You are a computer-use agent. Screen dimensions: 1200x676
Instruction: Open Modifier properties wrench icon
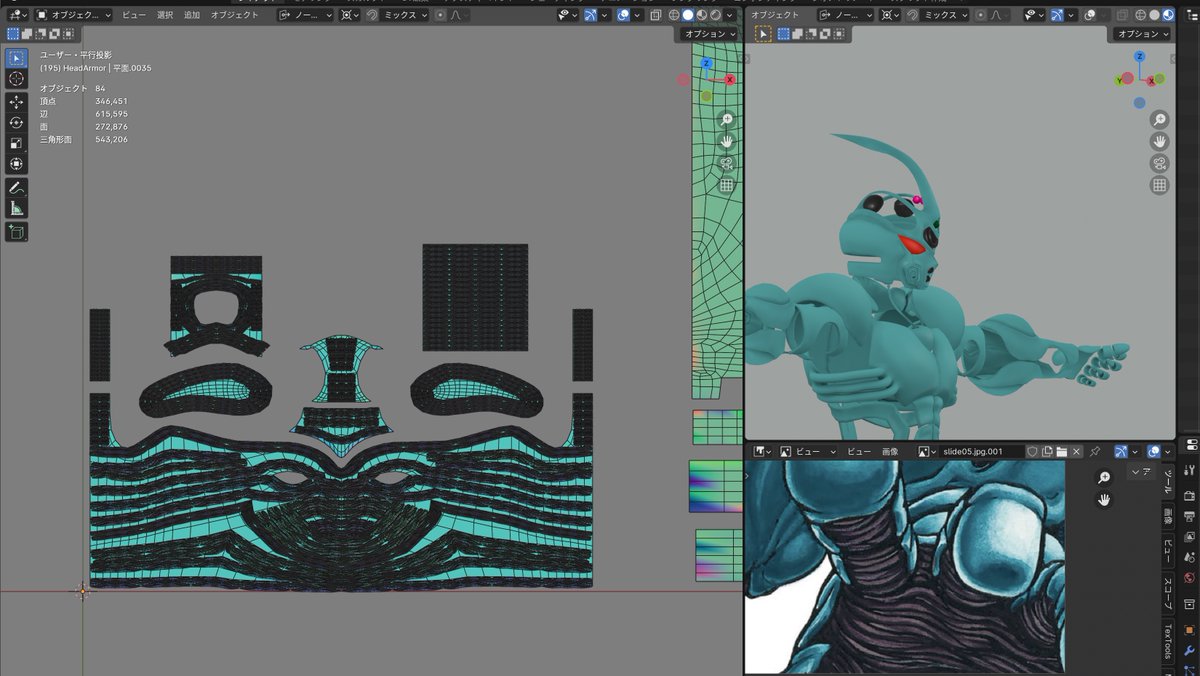[x=1189, y=651]
